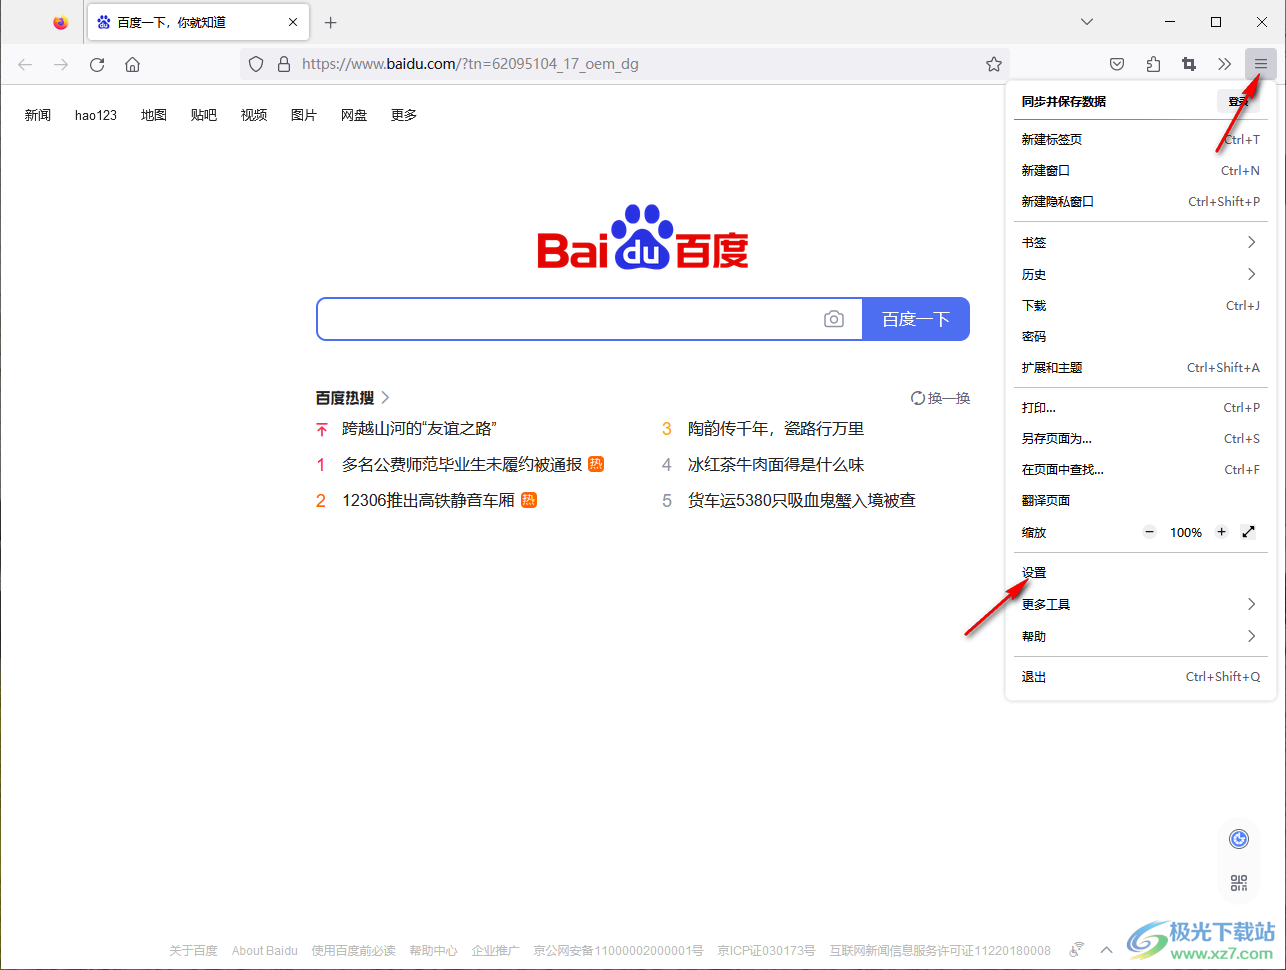Screen dimensions: 1286x970
Task: Open the 更多 link in Baidu nav
Action: coord(404,115)
